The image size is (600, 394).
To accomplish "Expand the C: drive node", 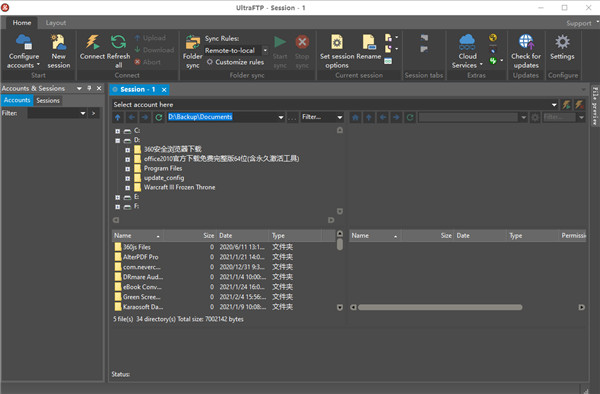I will coord(117,131).
